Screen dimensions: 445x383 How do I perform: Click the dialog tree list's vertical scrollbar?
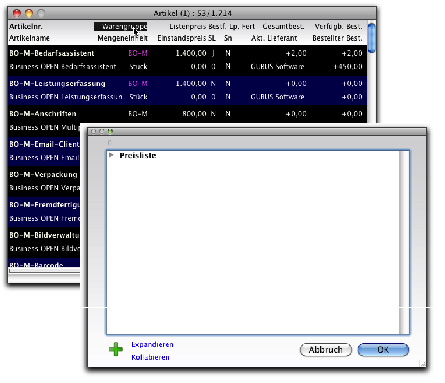(x=404, y=242)
